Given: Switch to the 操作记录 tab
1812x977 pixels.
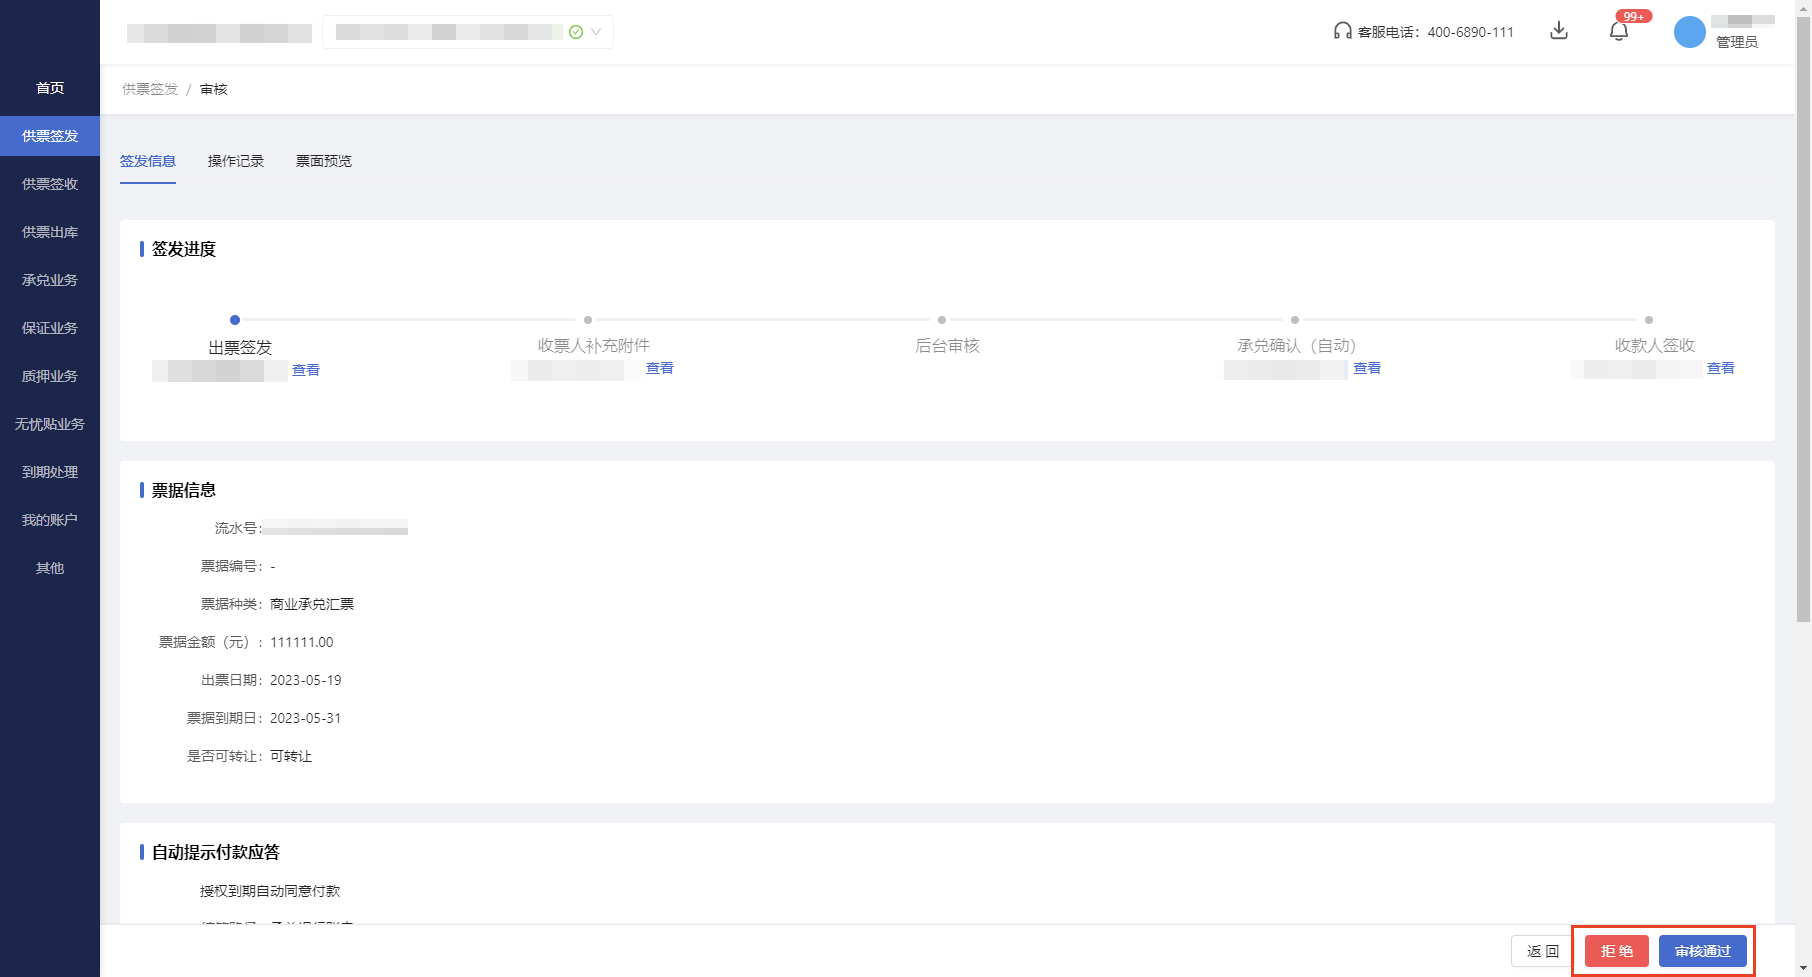Looking at the screenshot, I should [236, 161].
